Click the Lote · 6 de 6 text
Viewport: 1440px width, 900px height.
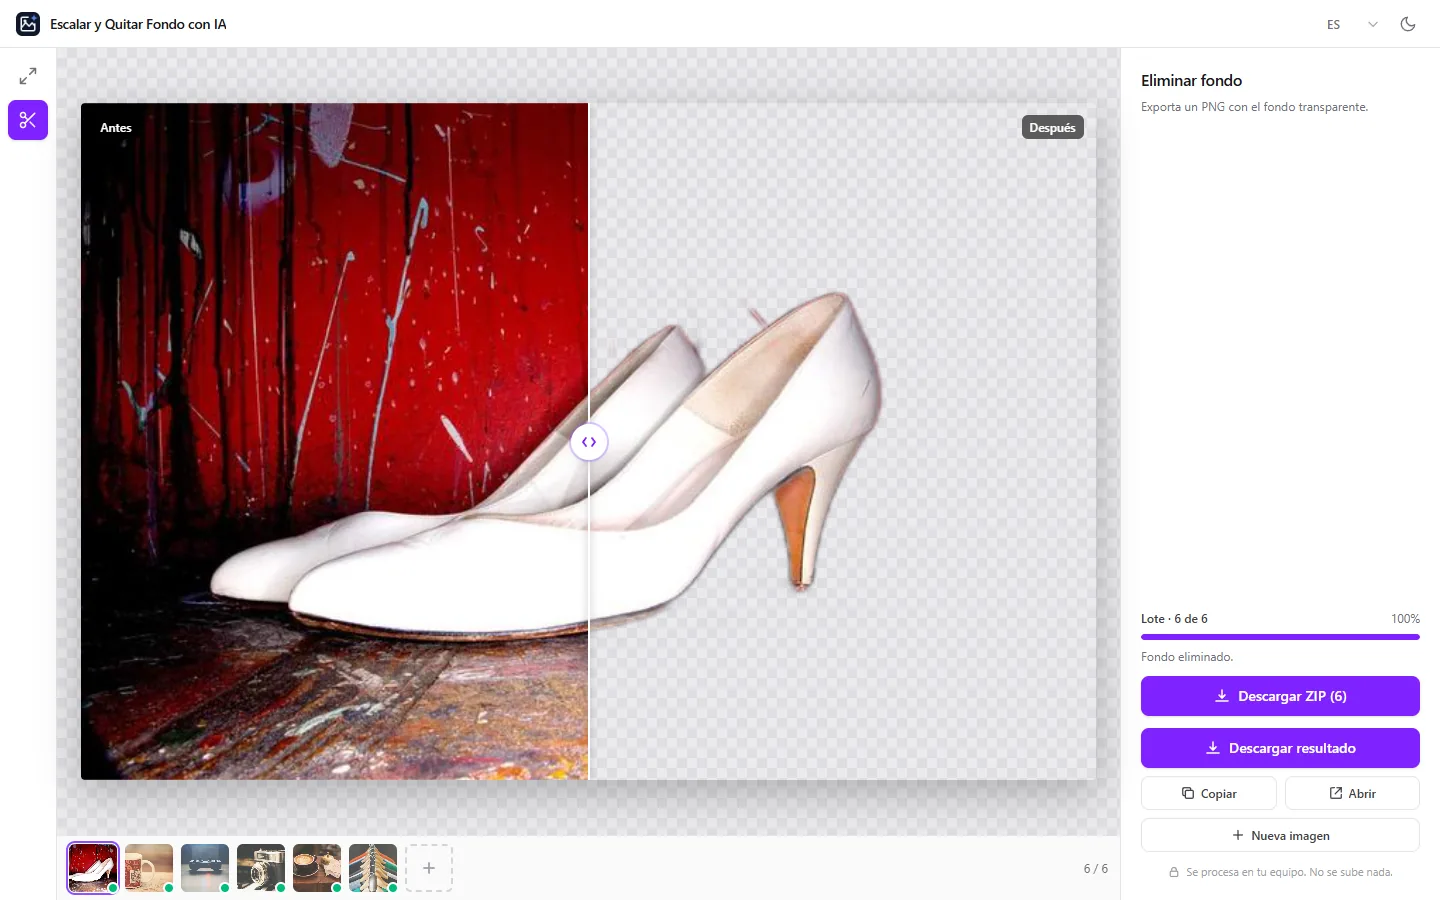[x=1174, y=619]
